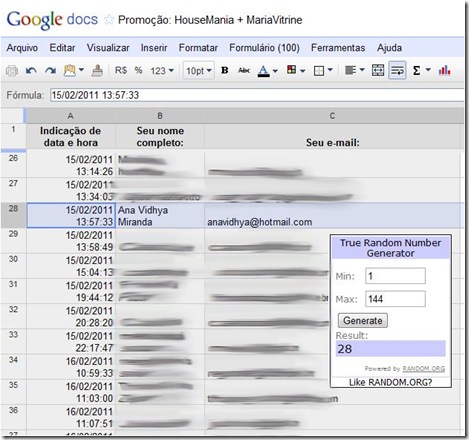Toggle bold text formatting
Screen dimensions: 469x440
click(x=225, y=70)
